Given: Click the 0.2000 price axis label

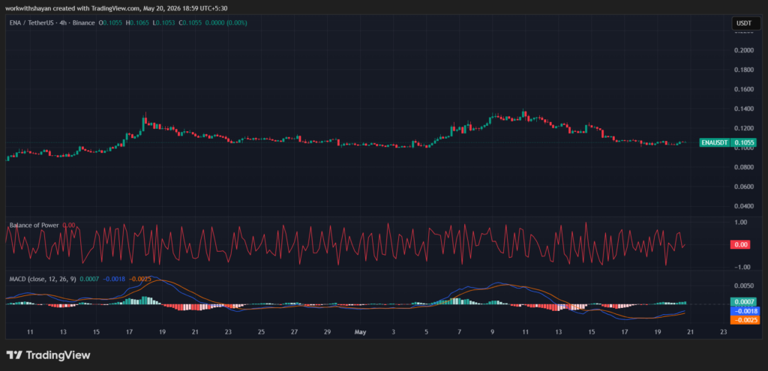Looking at the screenshot, I should (x=744, y=50).
